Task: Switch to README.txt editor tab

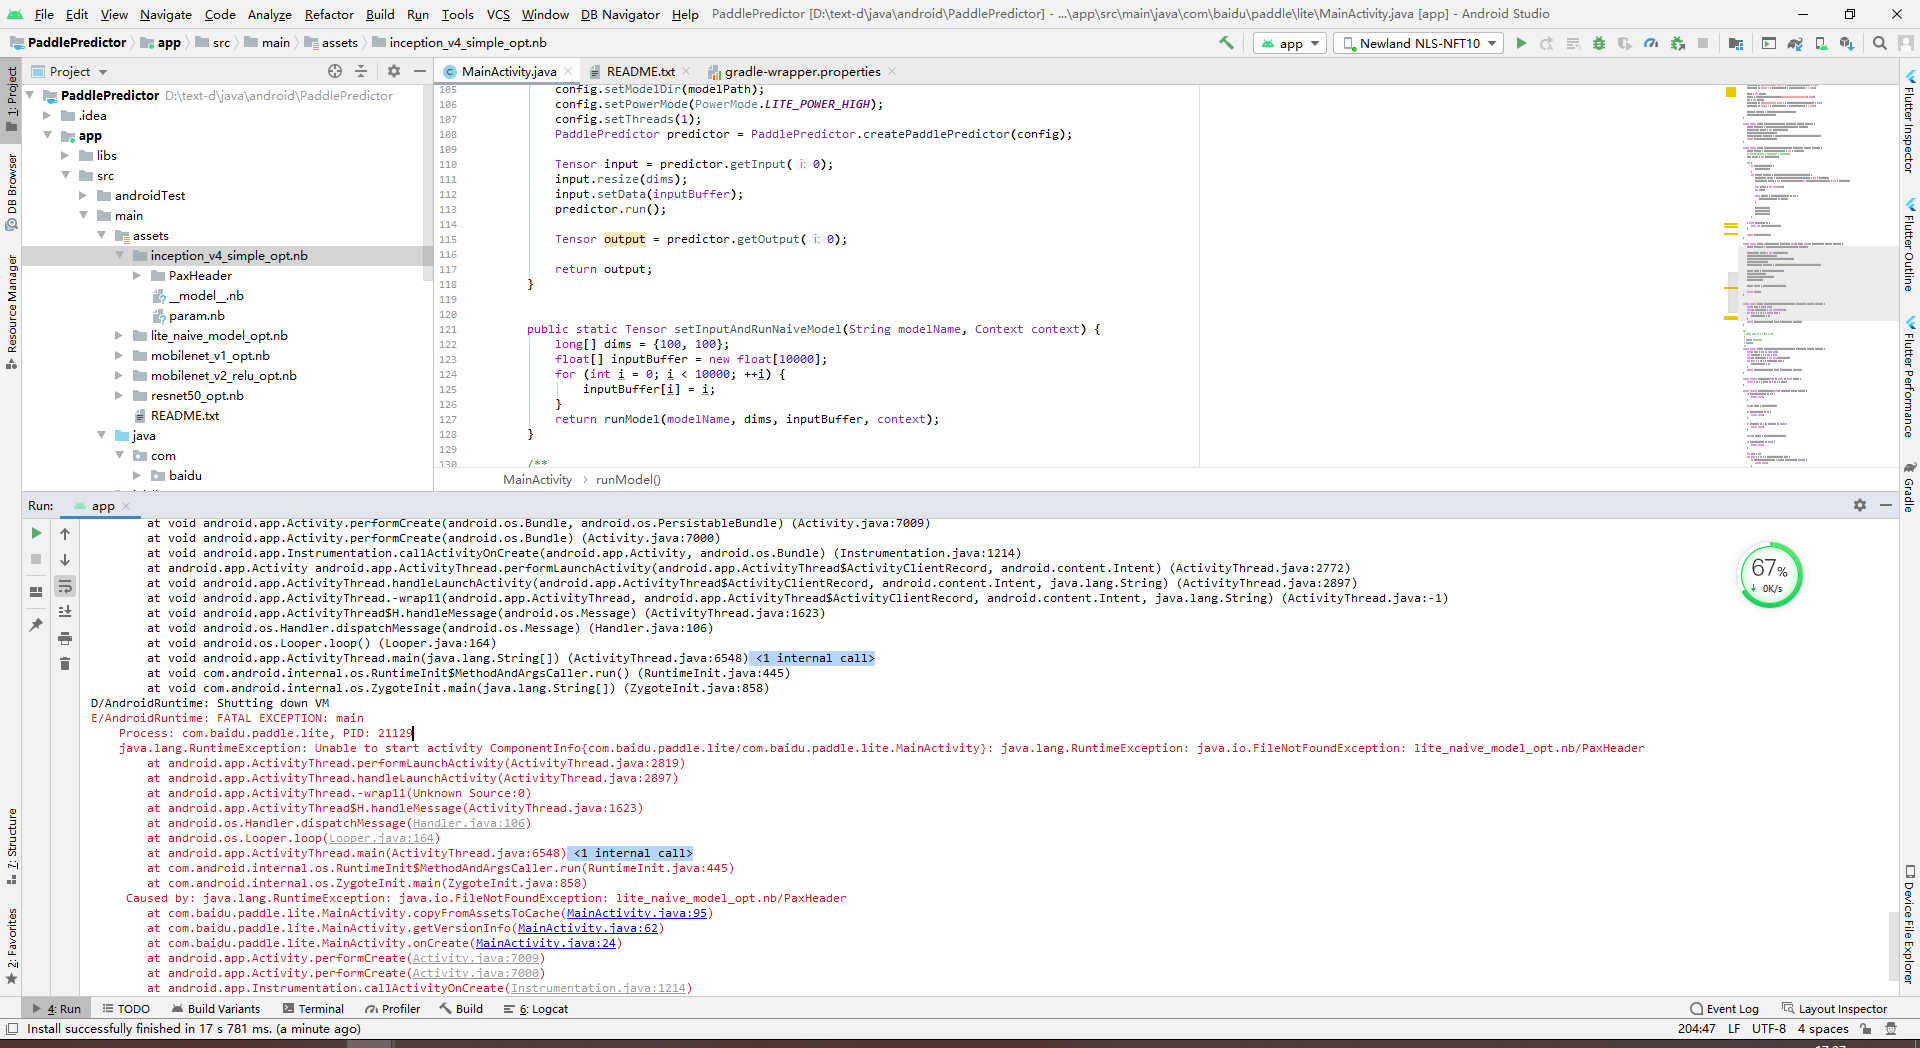Action: pos(640,72)
